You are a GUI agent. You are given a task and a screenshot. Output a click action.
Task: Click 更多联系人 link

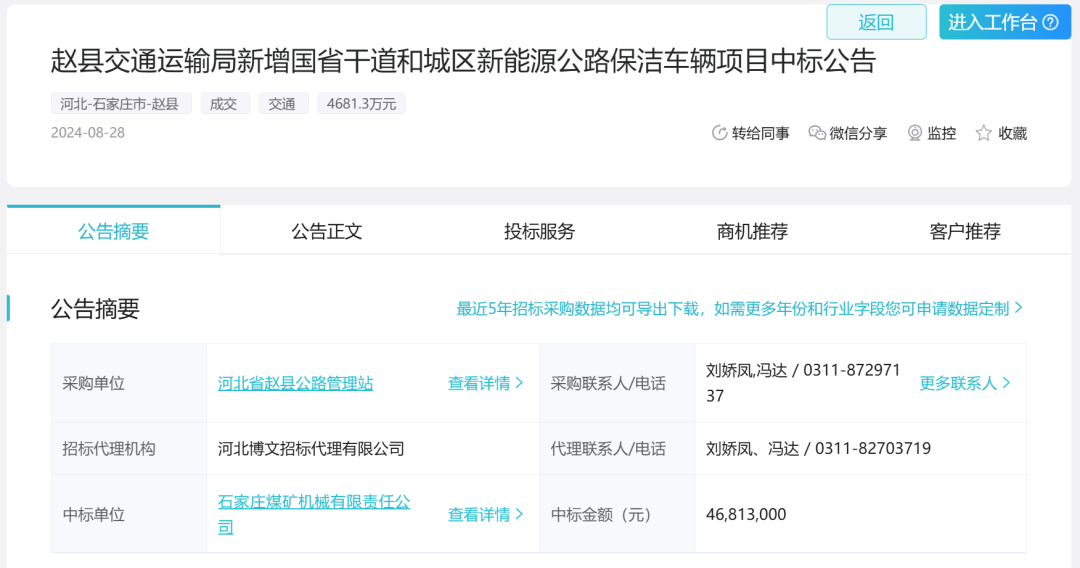[x=965, y=383]
